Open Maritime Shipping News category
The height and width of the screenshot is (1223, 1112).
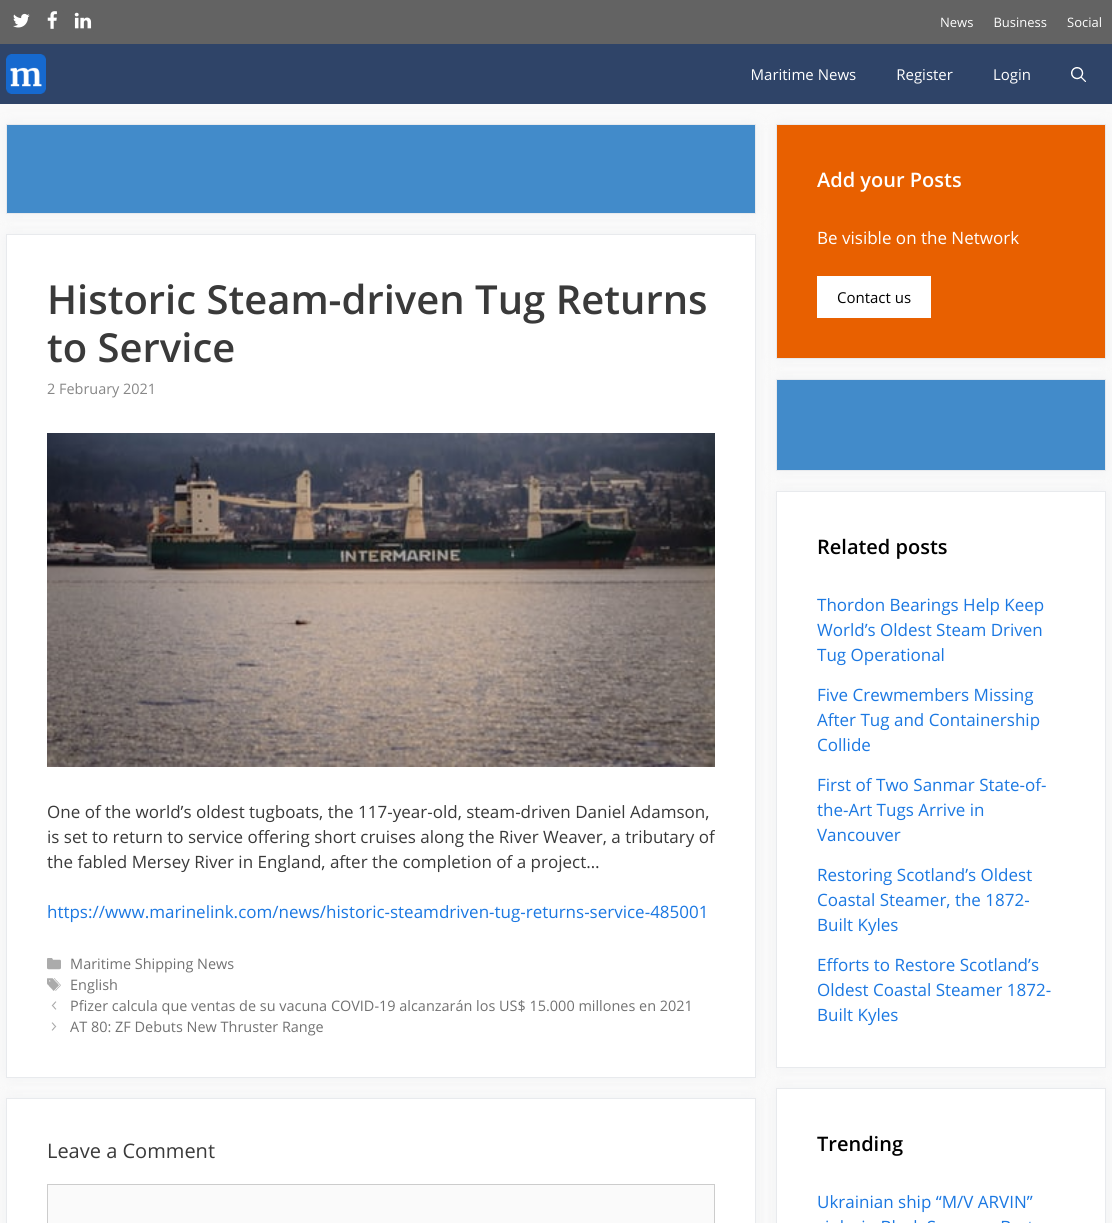point(152,964)
